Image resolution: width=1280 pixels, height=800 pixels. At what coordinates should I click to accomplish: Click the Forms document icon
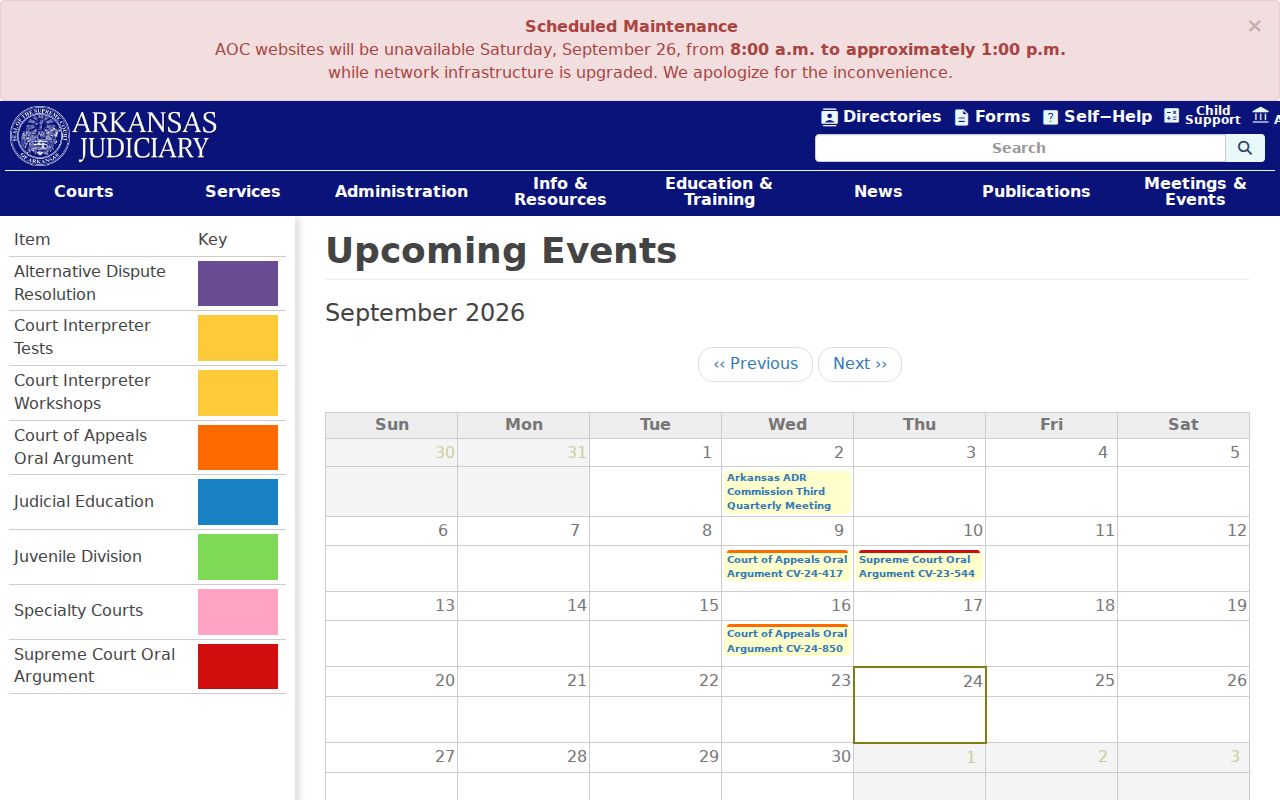coord(961,117)
